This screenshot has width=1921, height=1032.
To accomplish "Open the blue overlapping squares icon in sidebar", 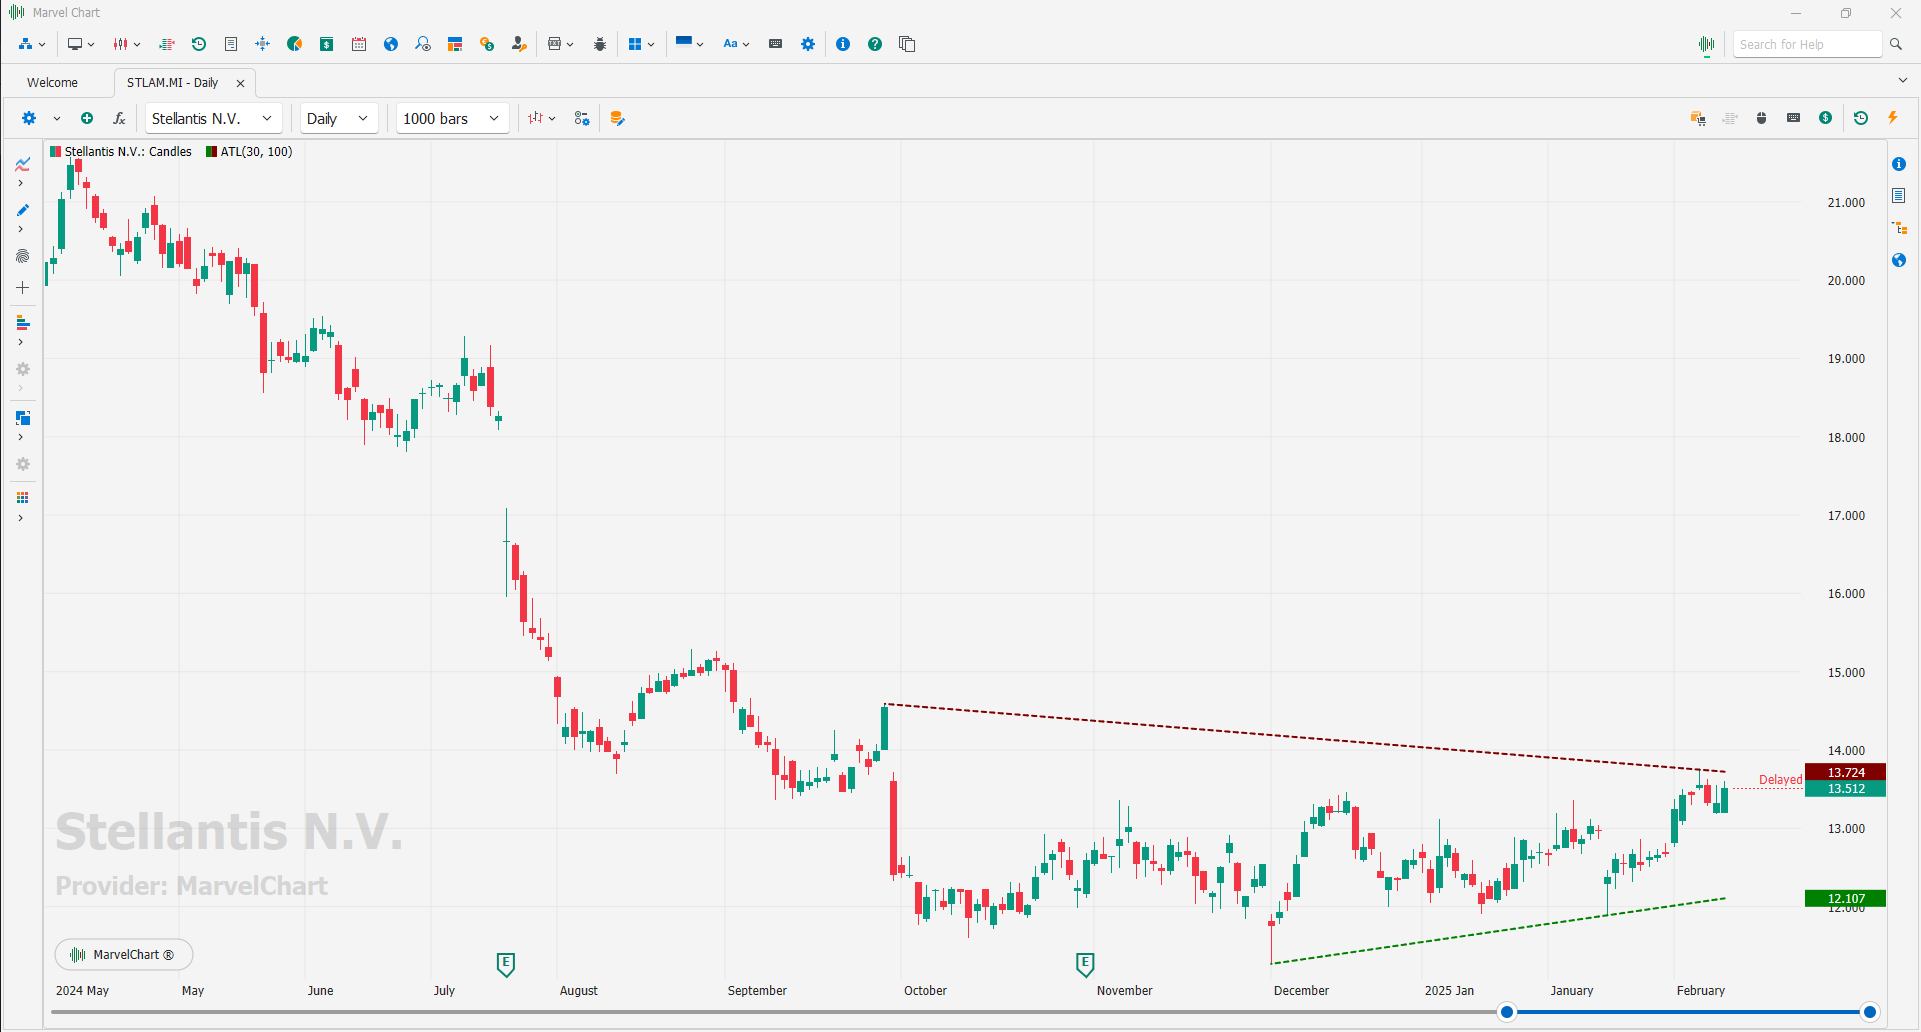I will click(22, 418).
